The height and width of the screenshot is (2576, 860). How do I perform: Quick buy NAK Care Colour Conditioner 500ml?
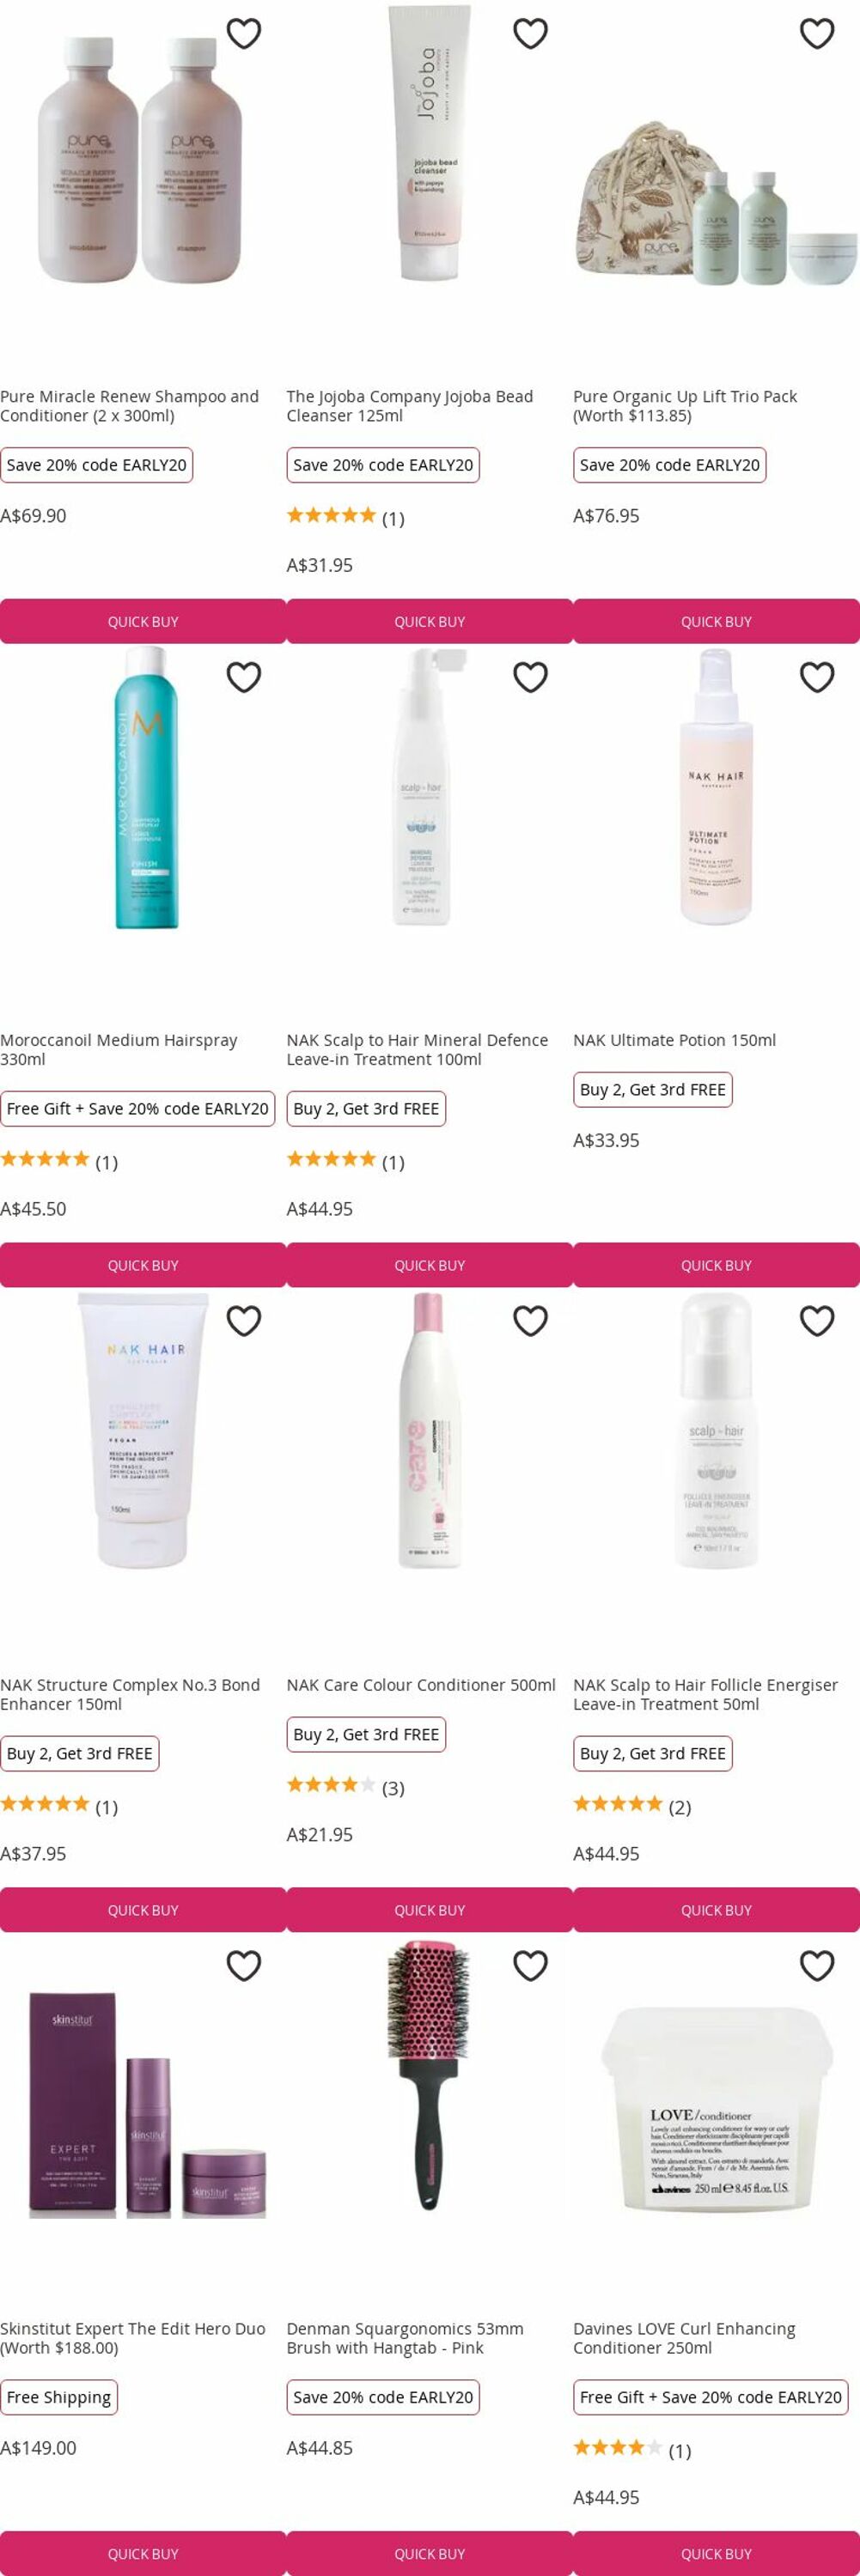tap(430, 1909)
